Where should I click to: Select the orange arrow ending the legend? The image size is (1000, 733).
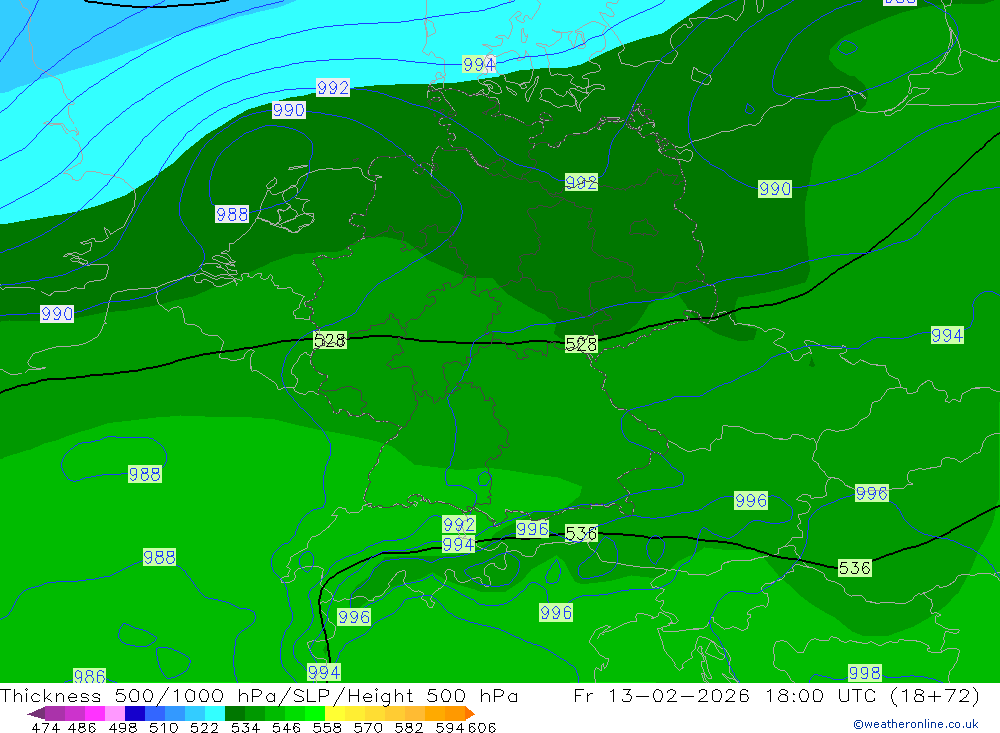click(470, 713)
